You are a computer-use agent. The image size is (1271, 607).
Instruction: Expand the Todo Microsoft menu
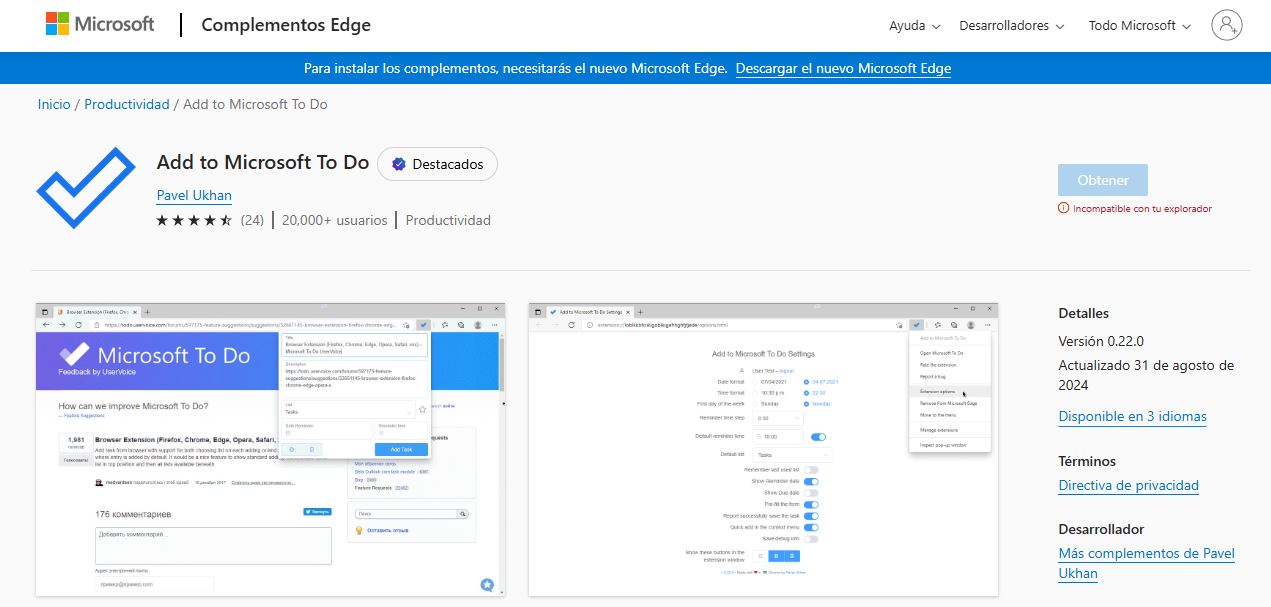pyautogui.click(x=1140, y=26)
